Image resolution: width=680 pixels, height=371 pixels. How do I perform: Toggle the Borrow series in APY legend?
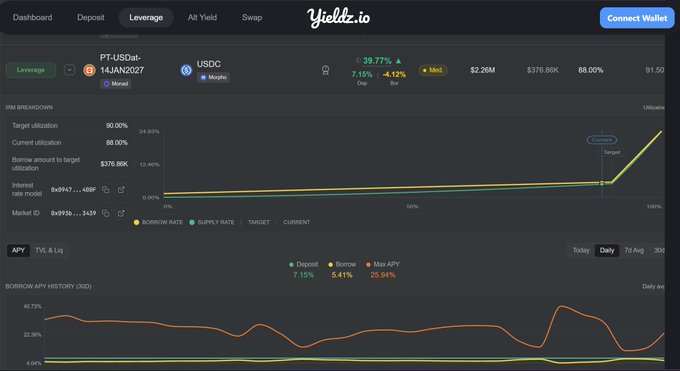342,264
